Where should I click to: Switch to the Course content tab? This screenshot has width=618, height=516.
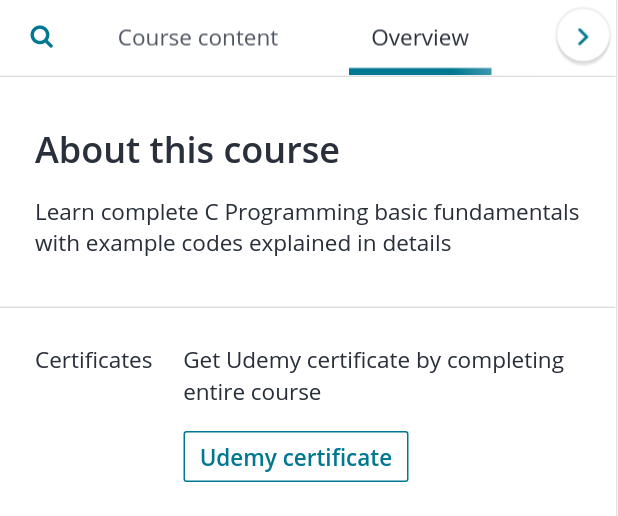click(198, 38)
